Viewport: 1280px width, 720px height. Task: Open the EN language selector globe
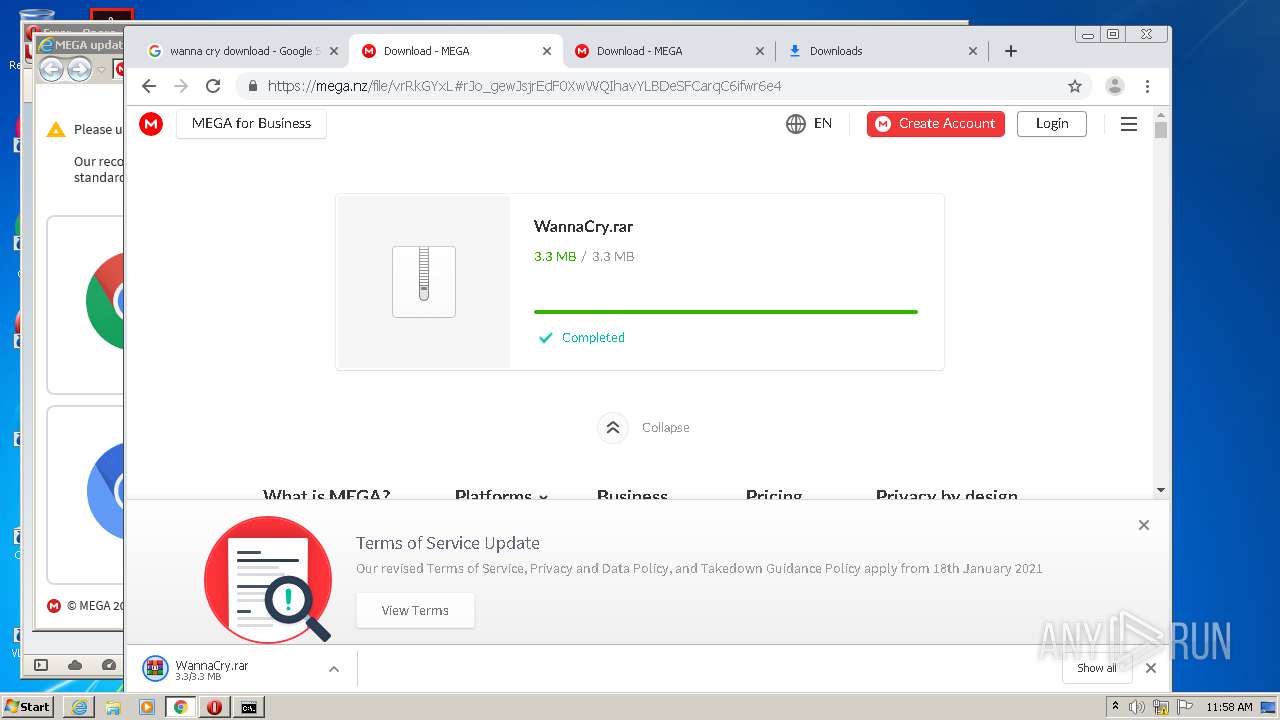tap(809, 123)
